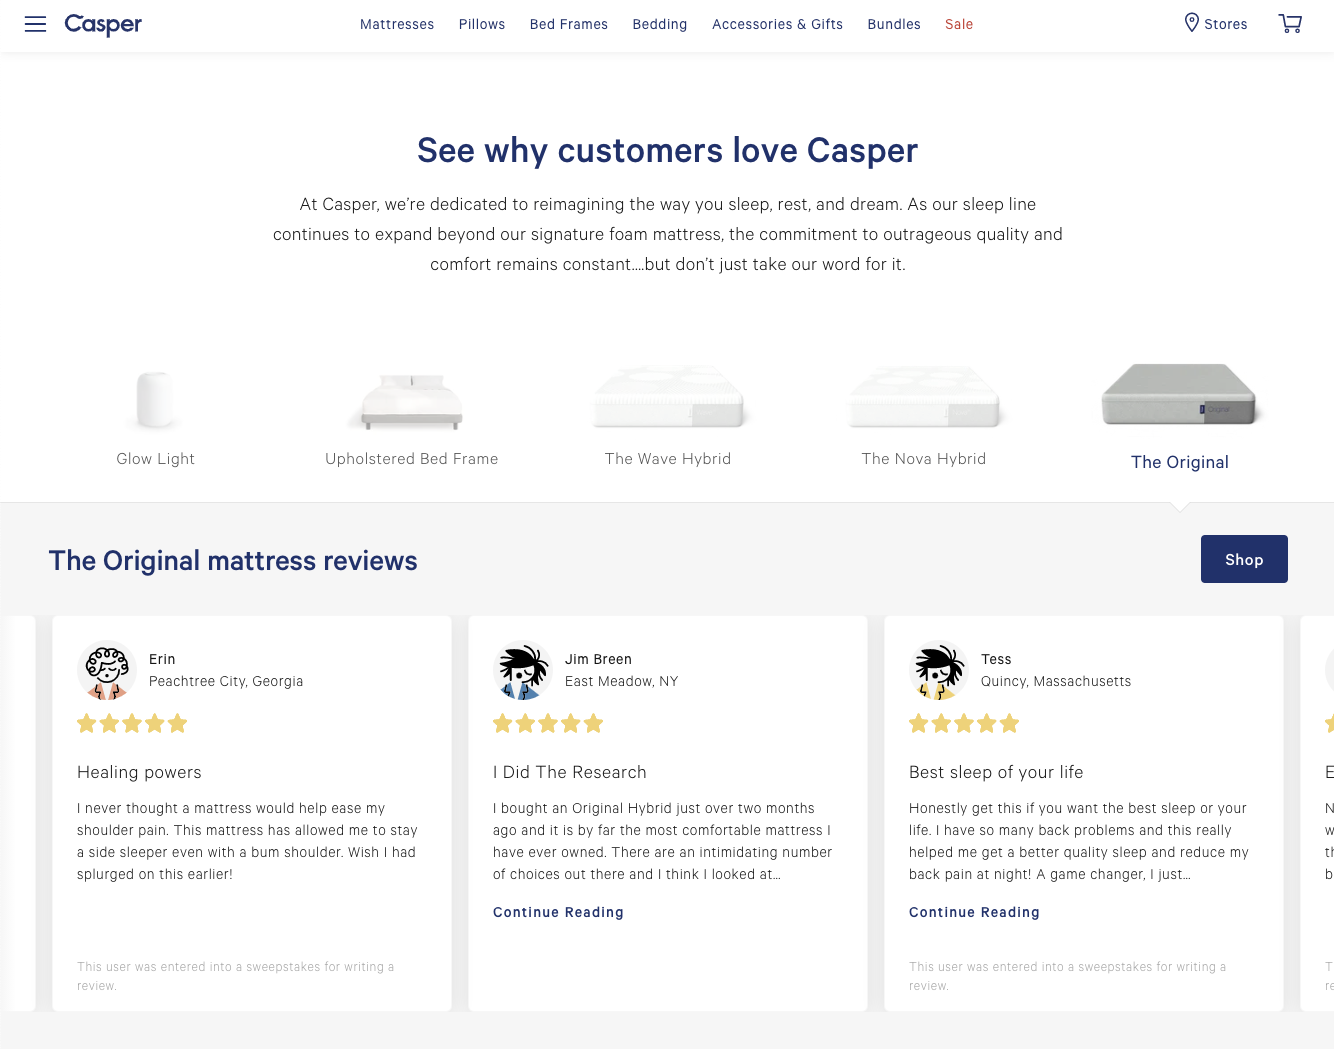This screenshot has width=1334, height=1049.
Task: Continue reading Tess's review
Action: click(x=974, y=912)
